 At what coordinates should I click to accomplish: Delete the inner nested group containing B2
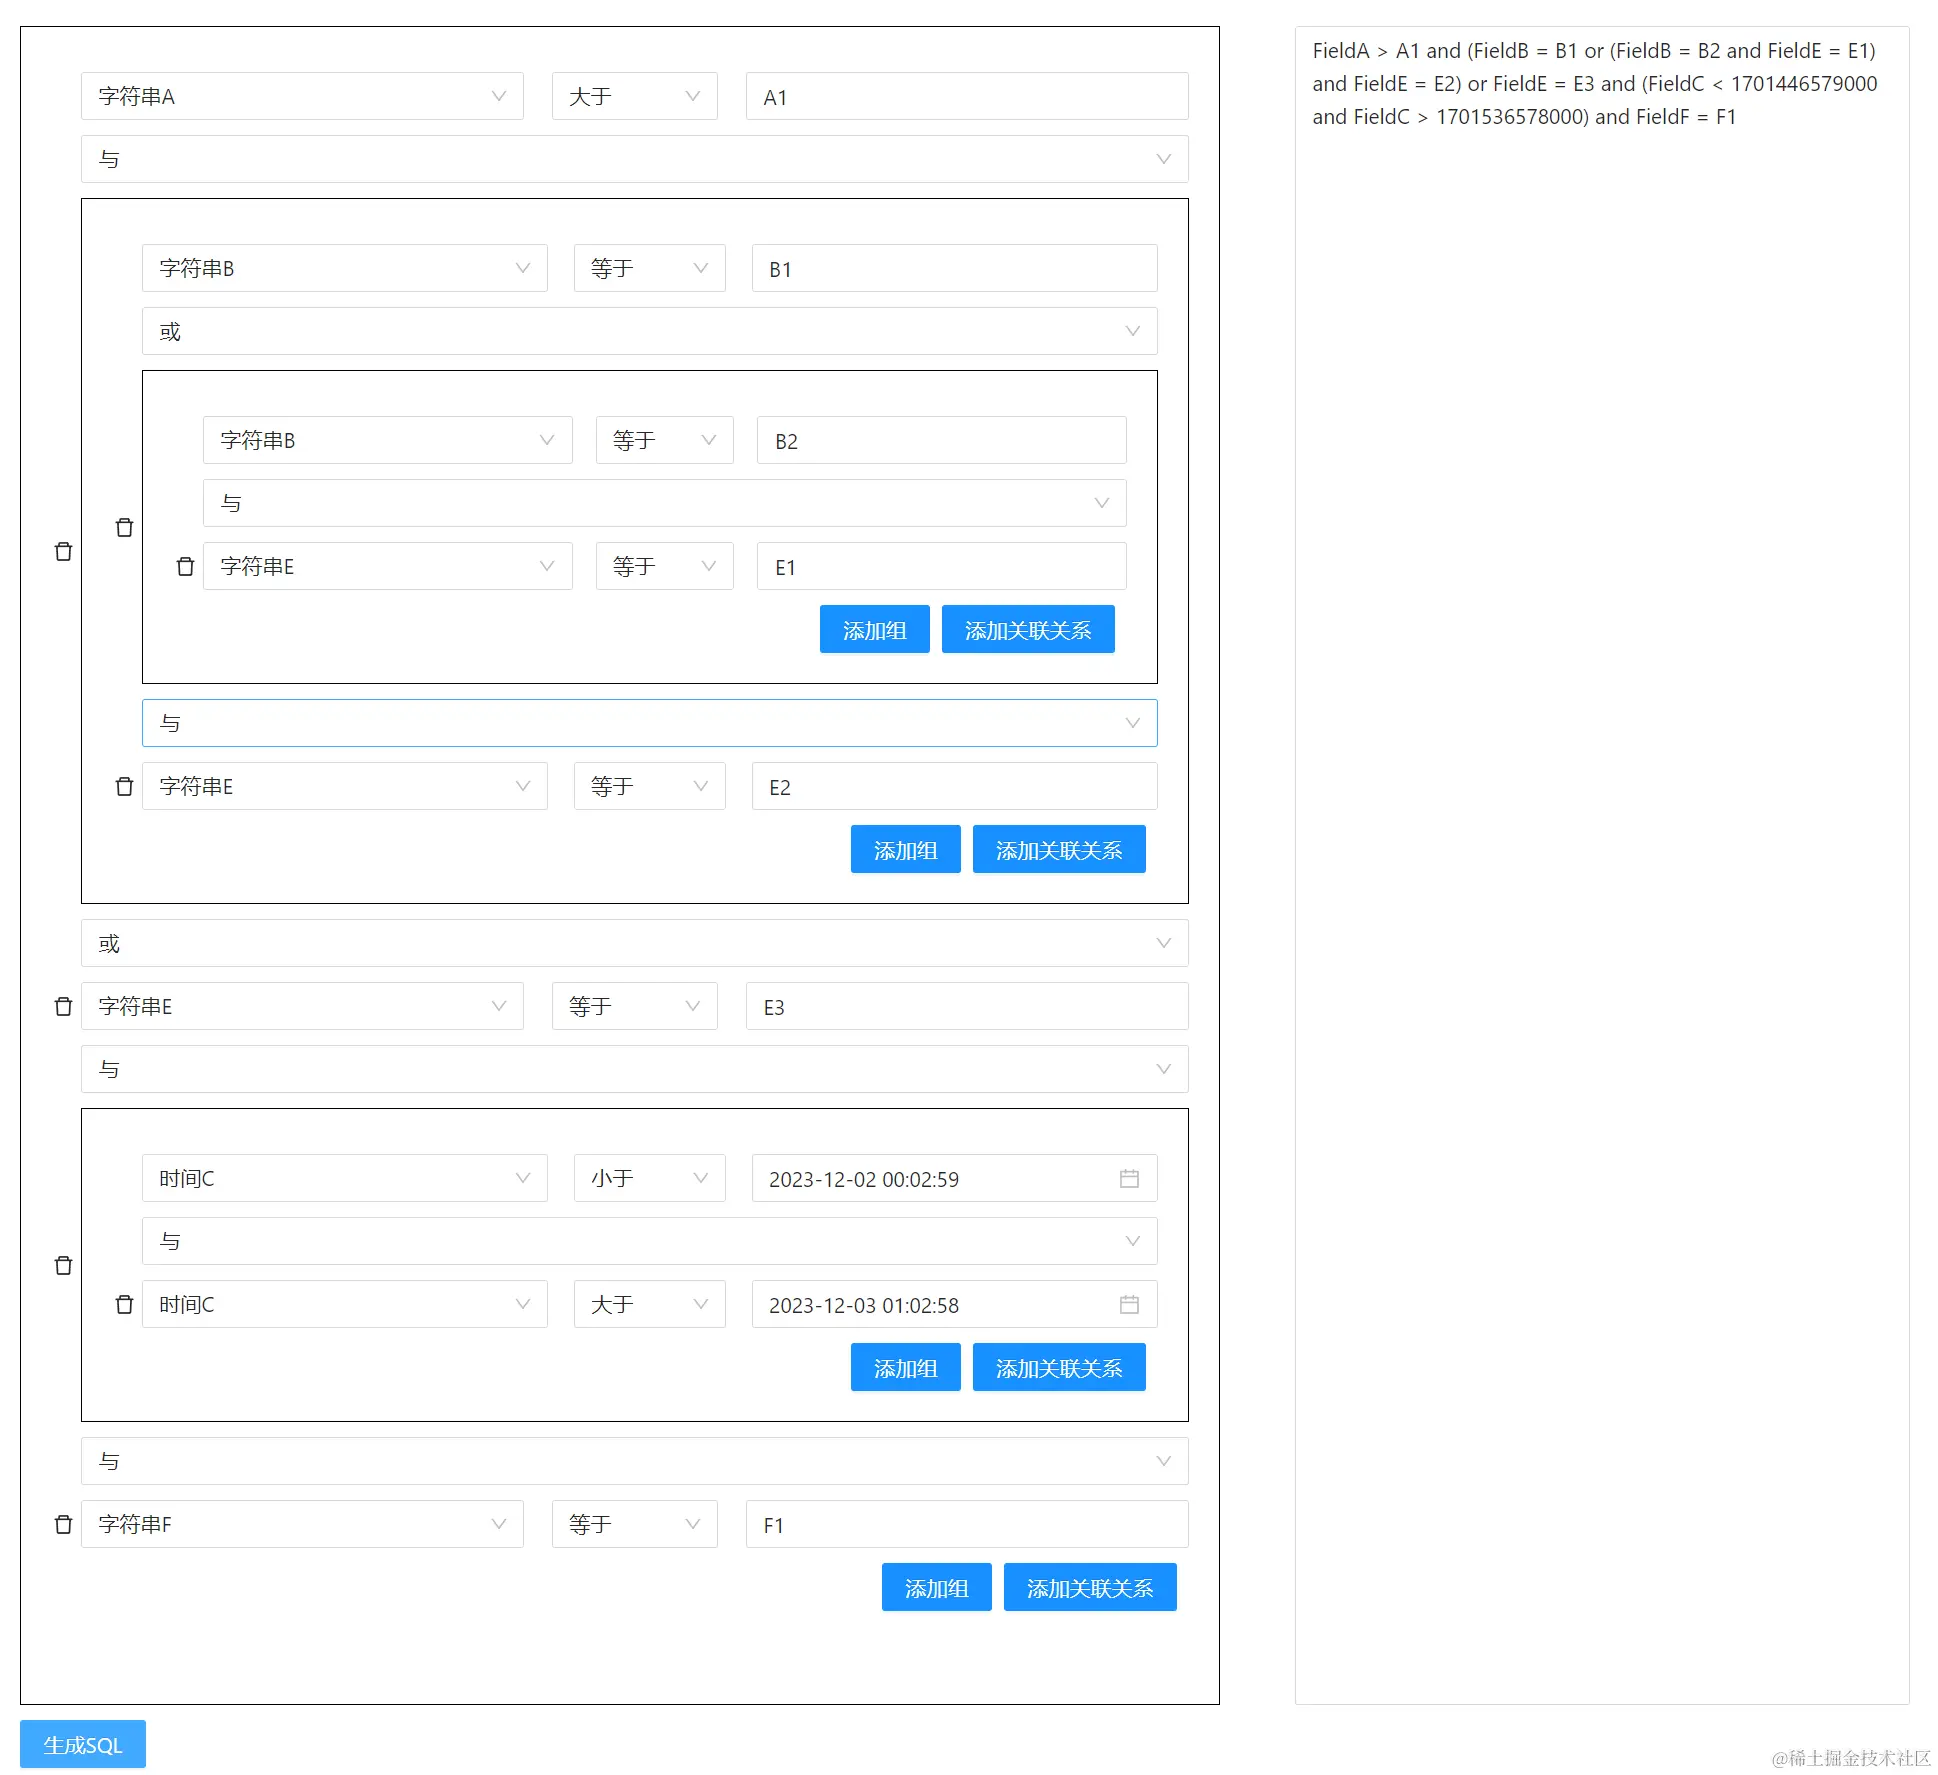[124, 528]
